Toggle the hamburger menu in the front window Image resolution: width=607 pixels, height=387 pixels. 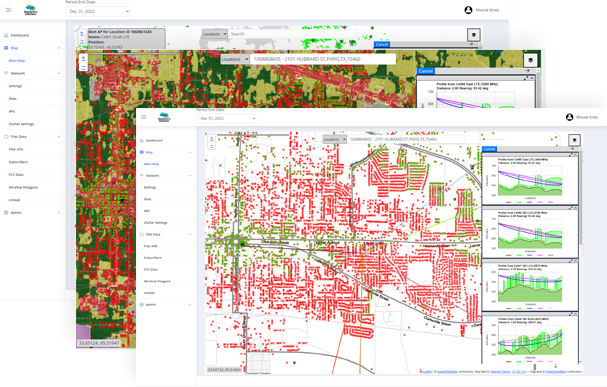(x=144, y=117)
